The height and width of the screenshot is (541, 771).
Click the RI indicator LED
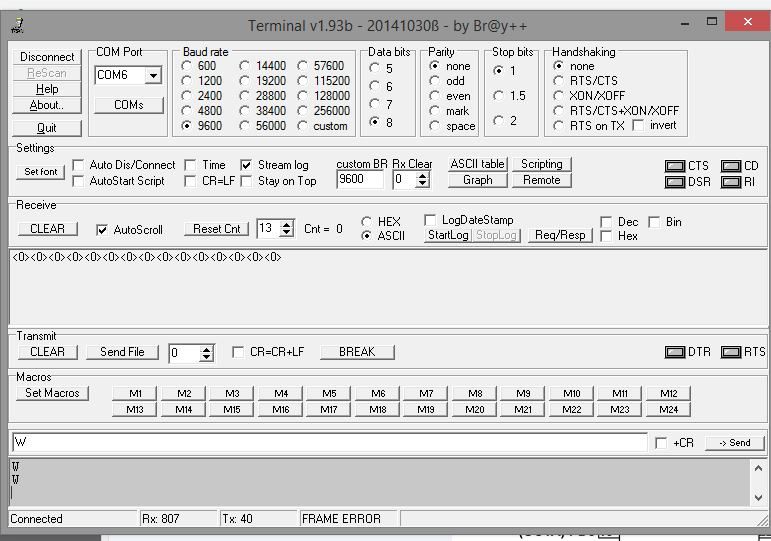(x=731, y=182)
